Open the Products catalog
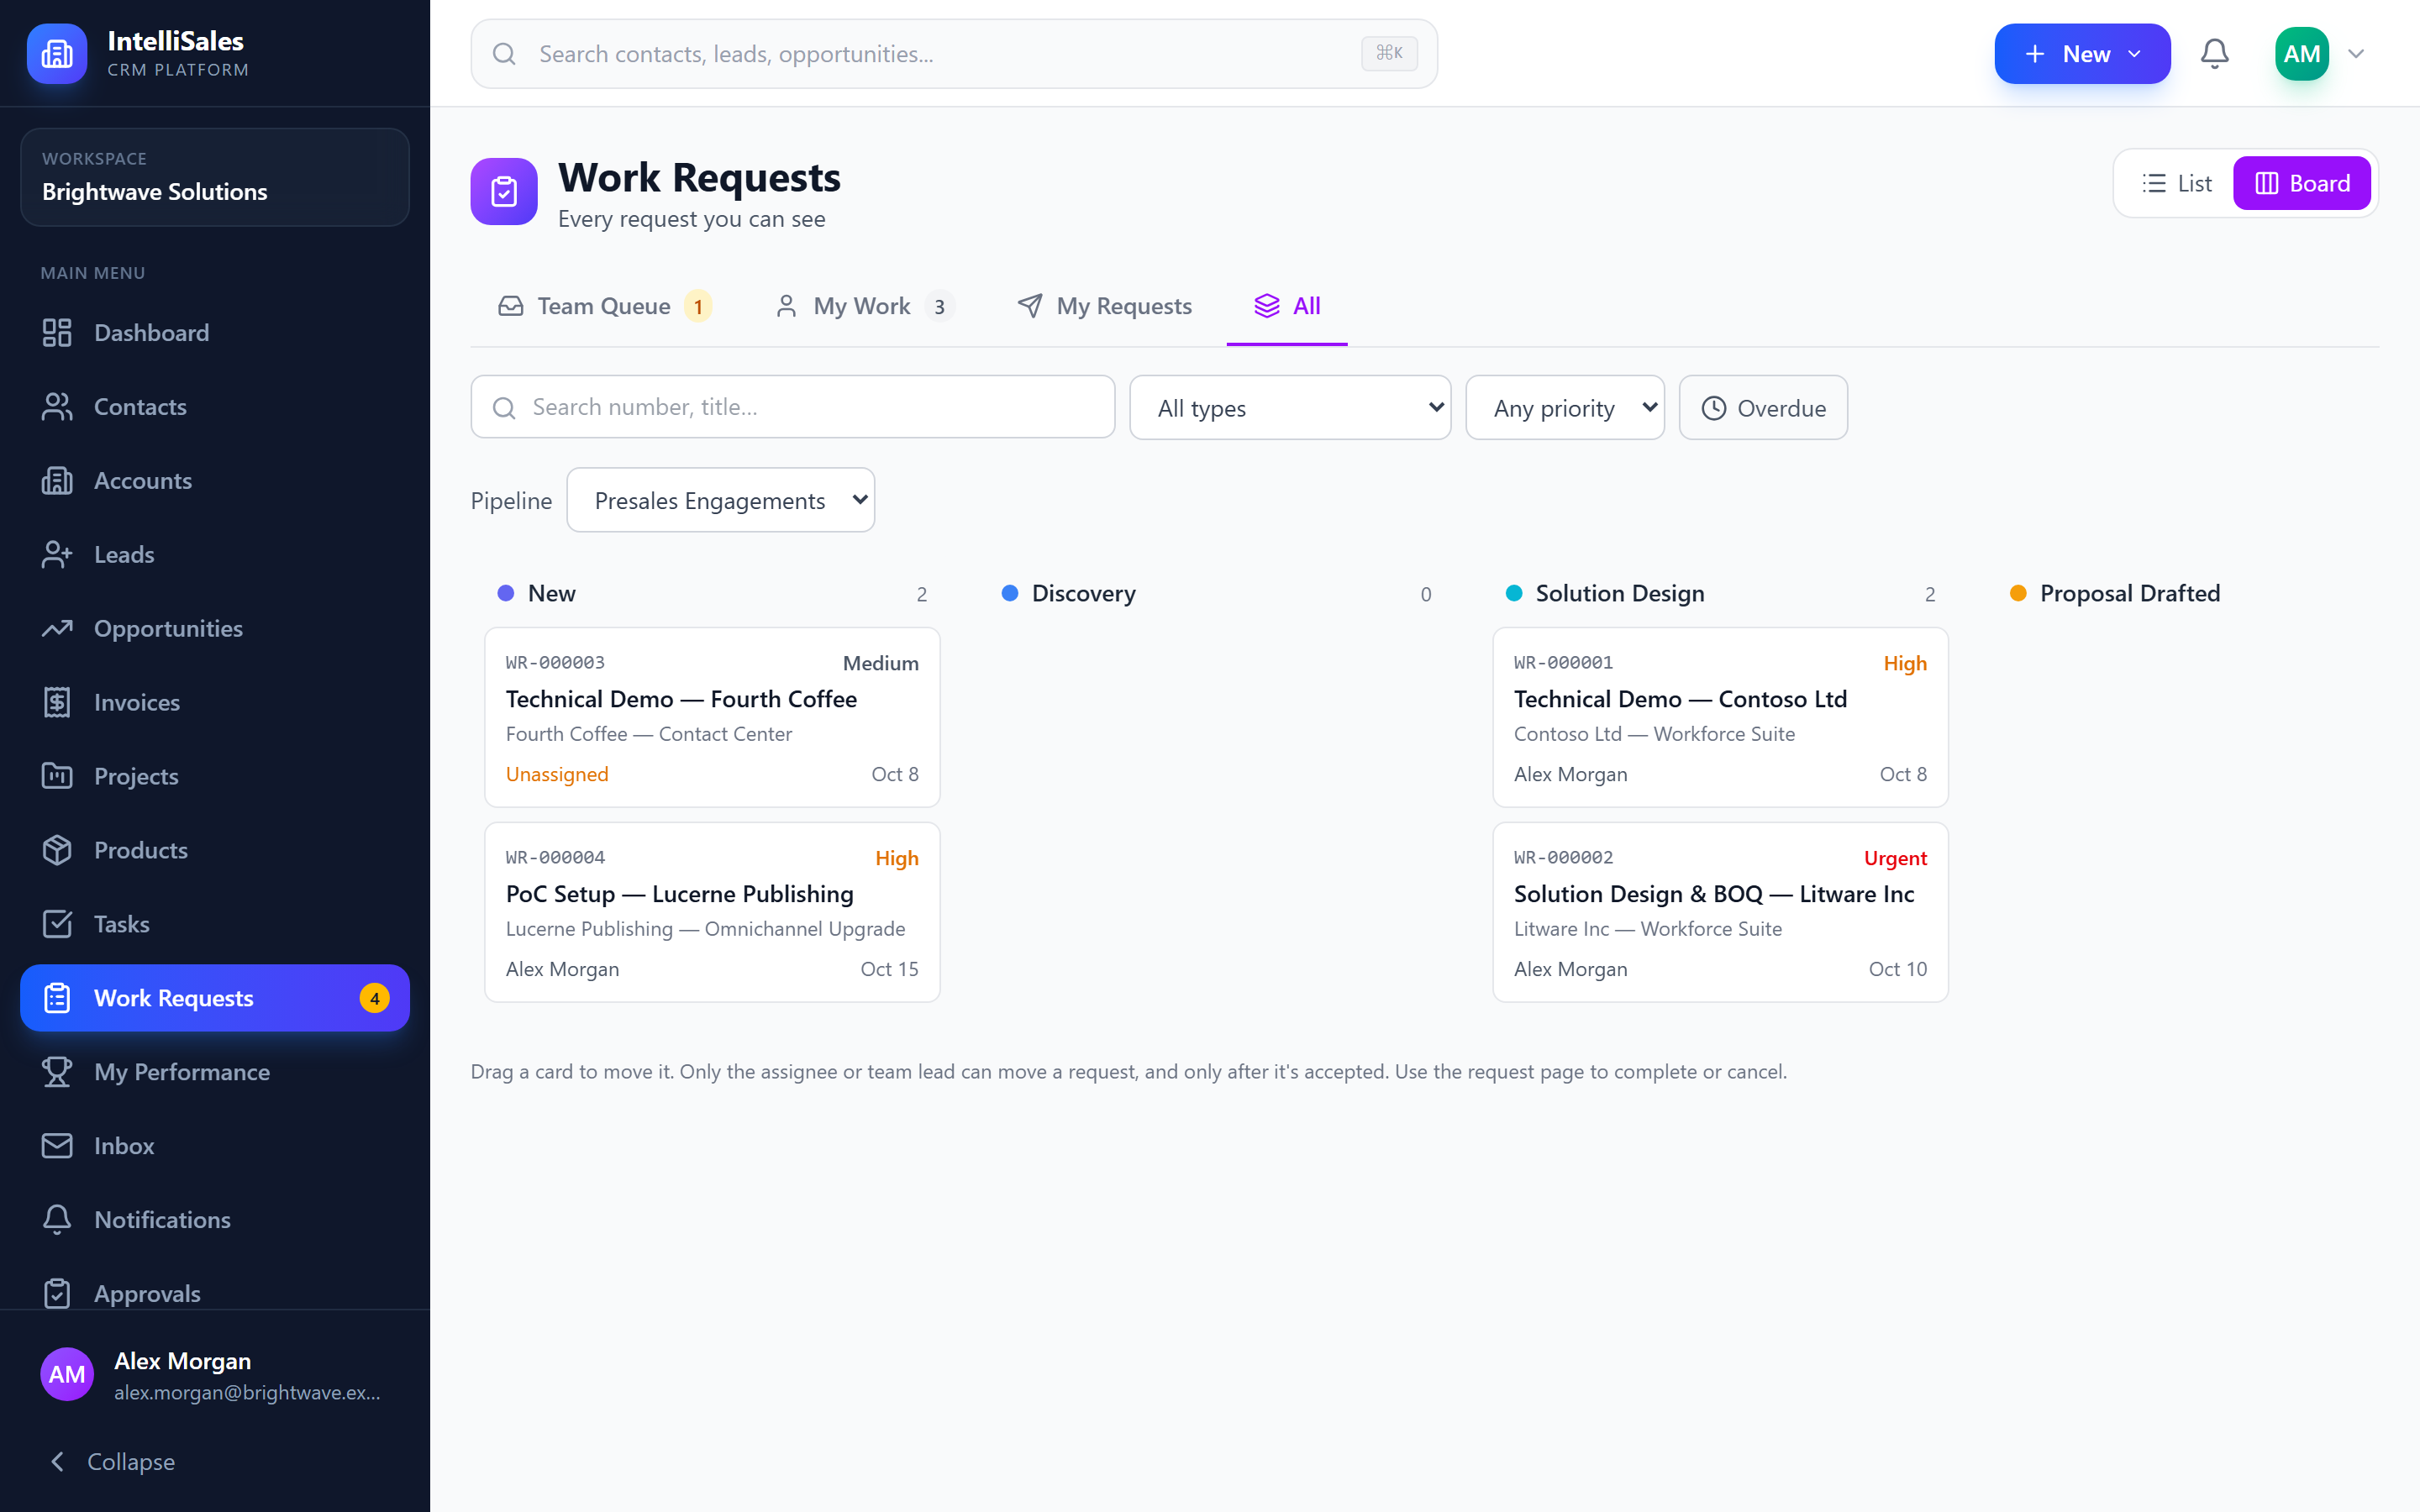This screenshot has height=1512, width=2420. tap(215, 851)
